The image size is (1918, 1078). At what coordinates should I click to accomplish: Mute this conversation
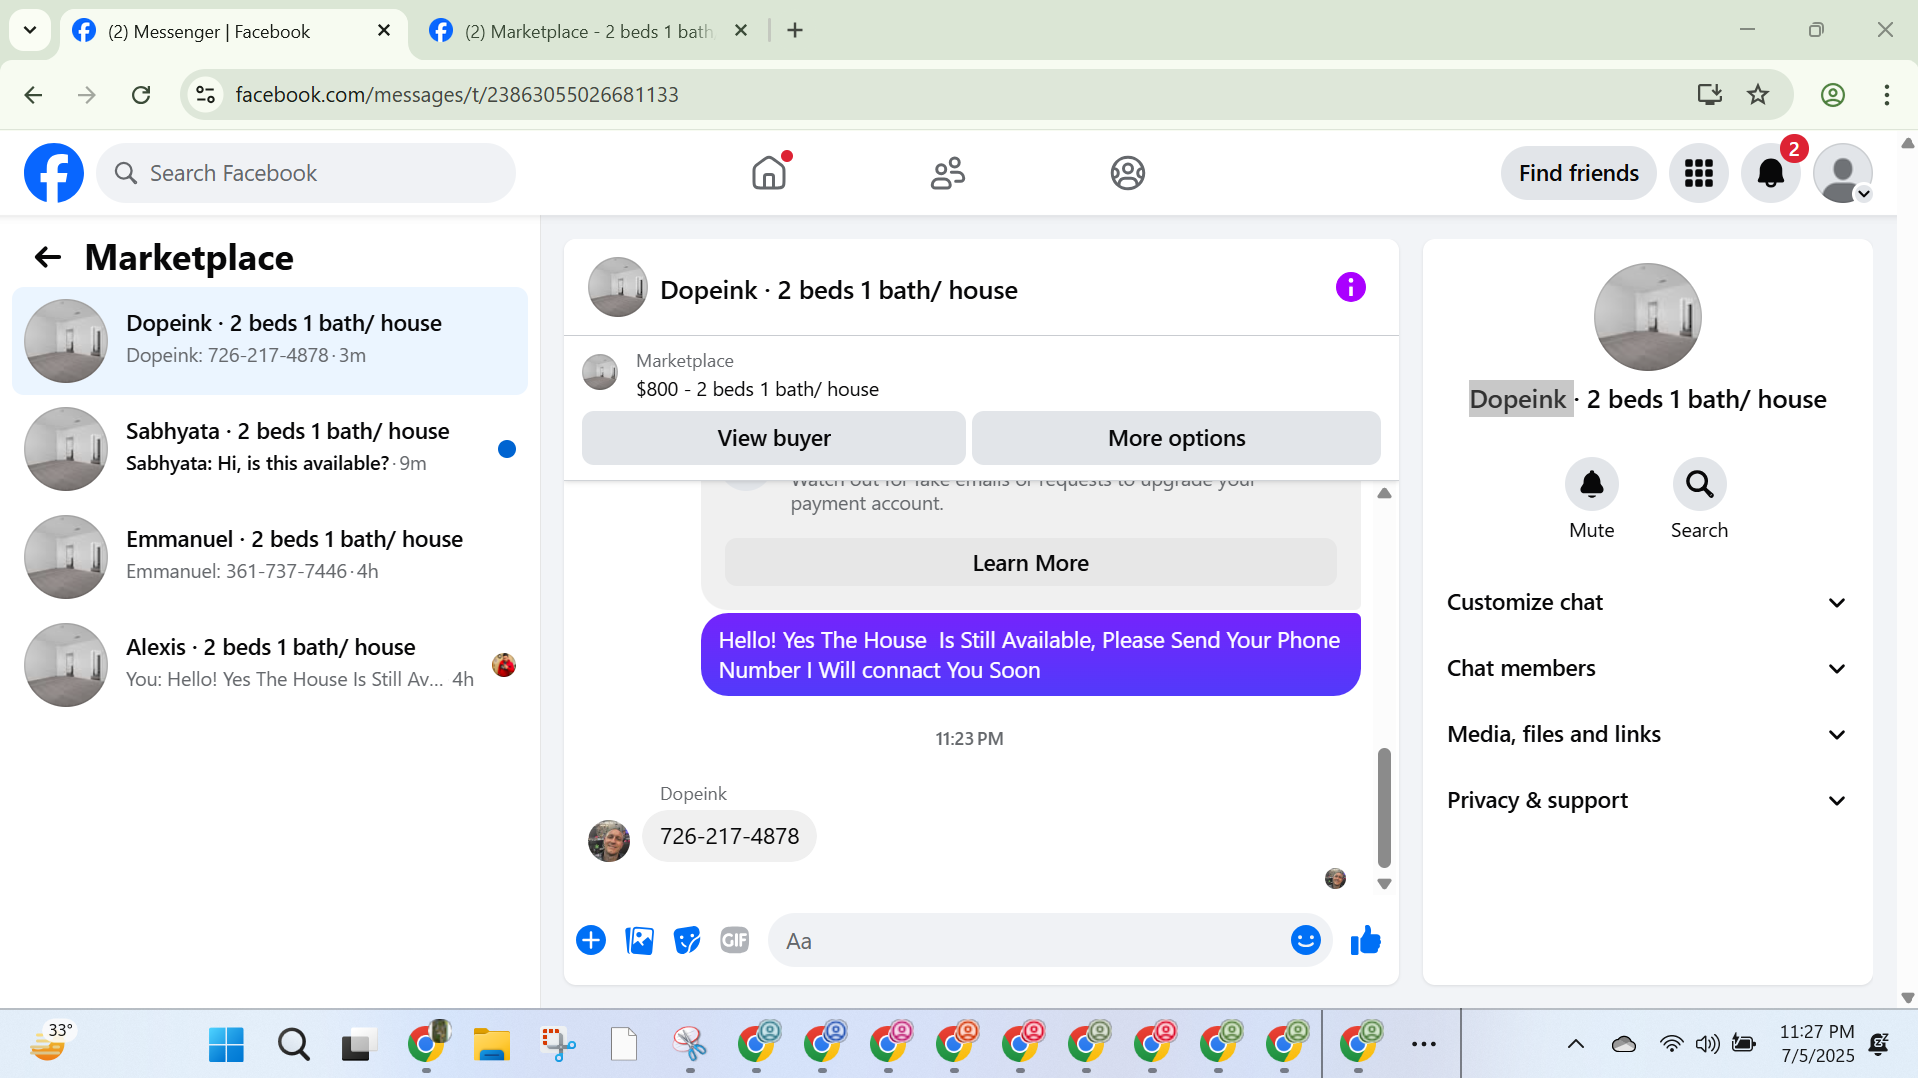click(1591, 484)
